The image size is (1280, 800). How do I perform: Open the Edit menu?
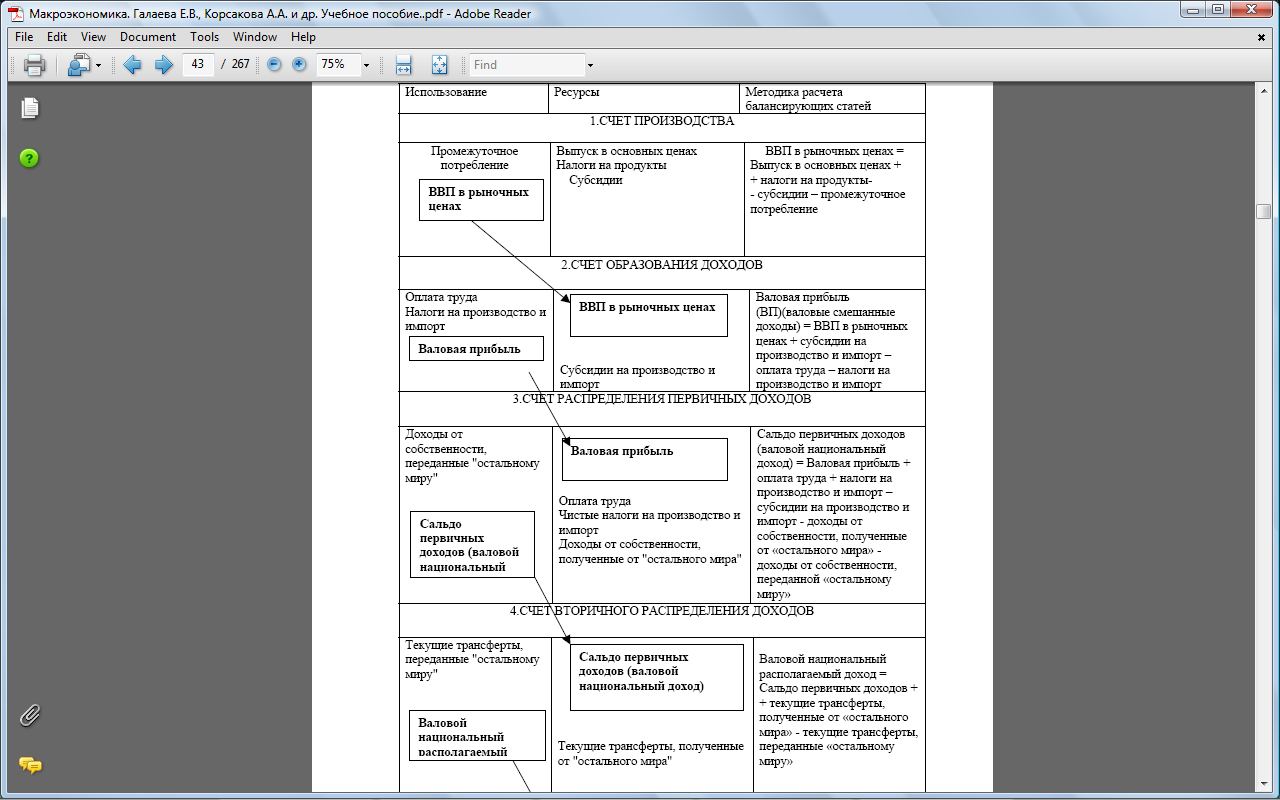(x=57, y=37)
